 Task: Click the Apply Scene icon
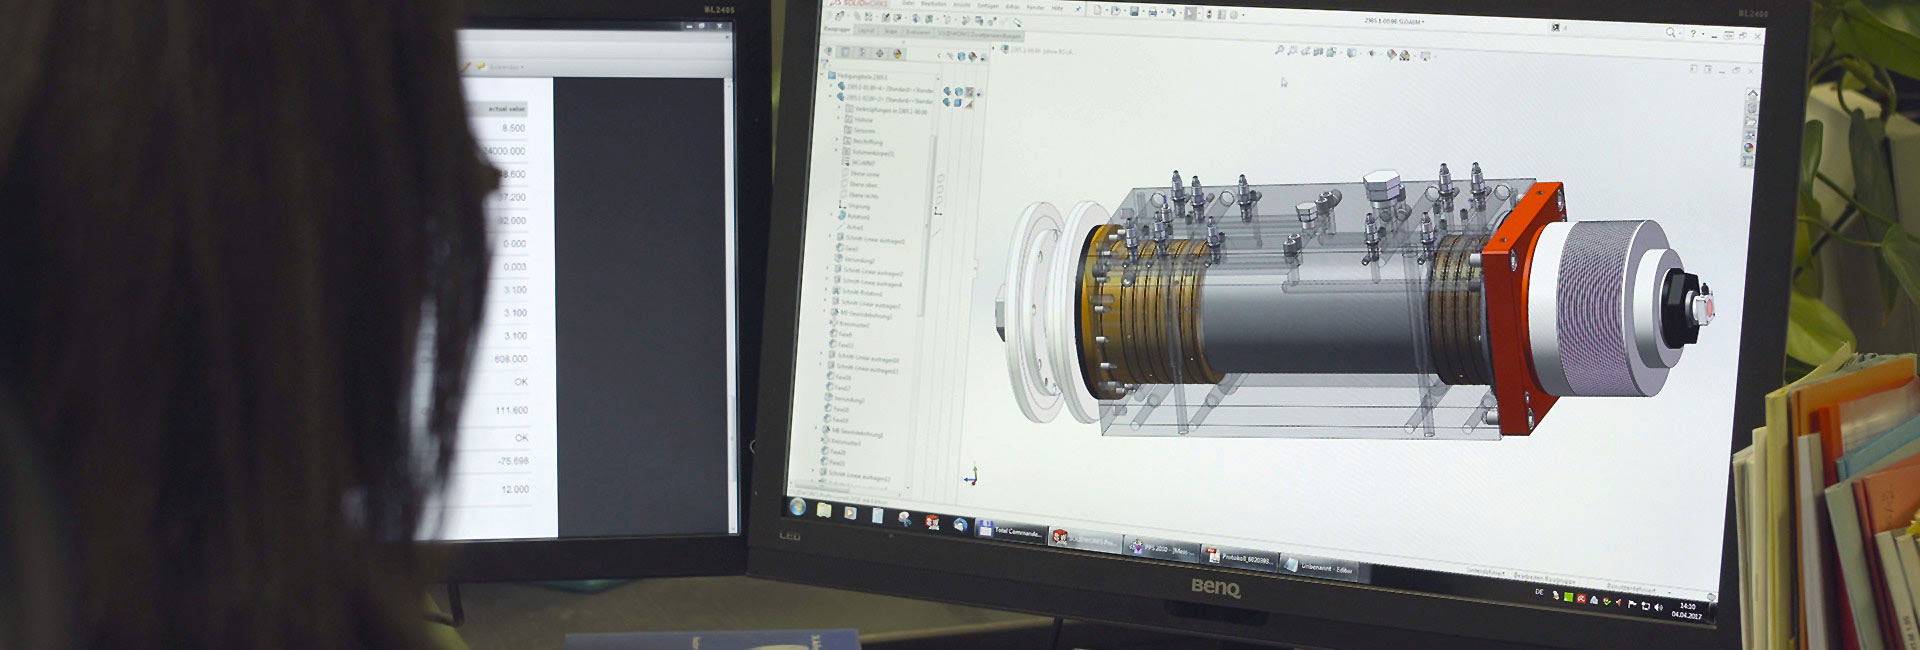pos(1405,55)
